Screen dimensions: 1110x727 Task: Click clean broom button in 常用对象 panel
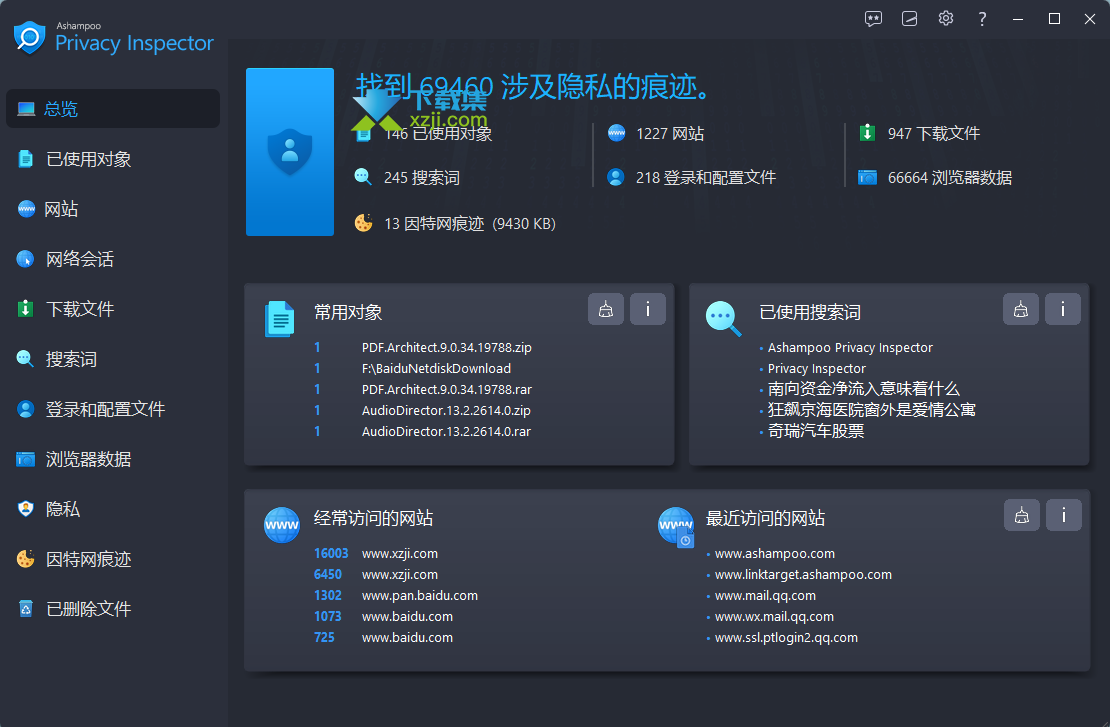click(606, 309)
